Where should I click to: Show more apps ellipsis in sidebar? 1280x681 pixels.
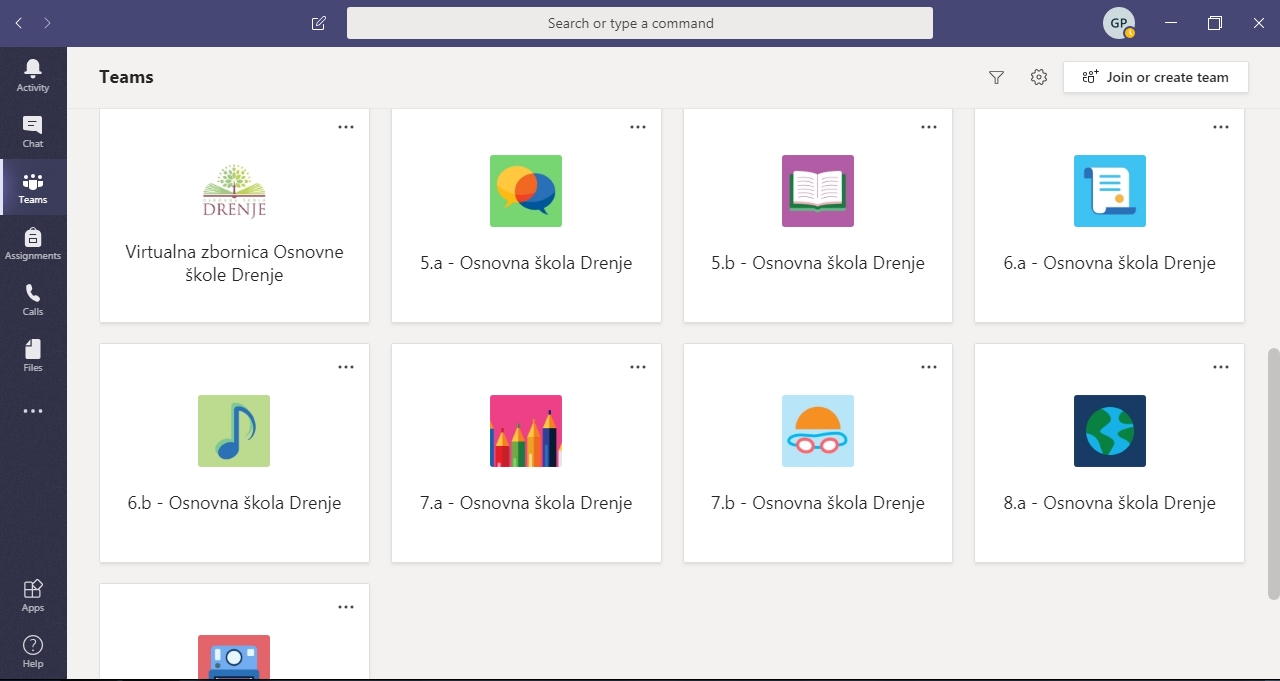(x=33, y=411)
